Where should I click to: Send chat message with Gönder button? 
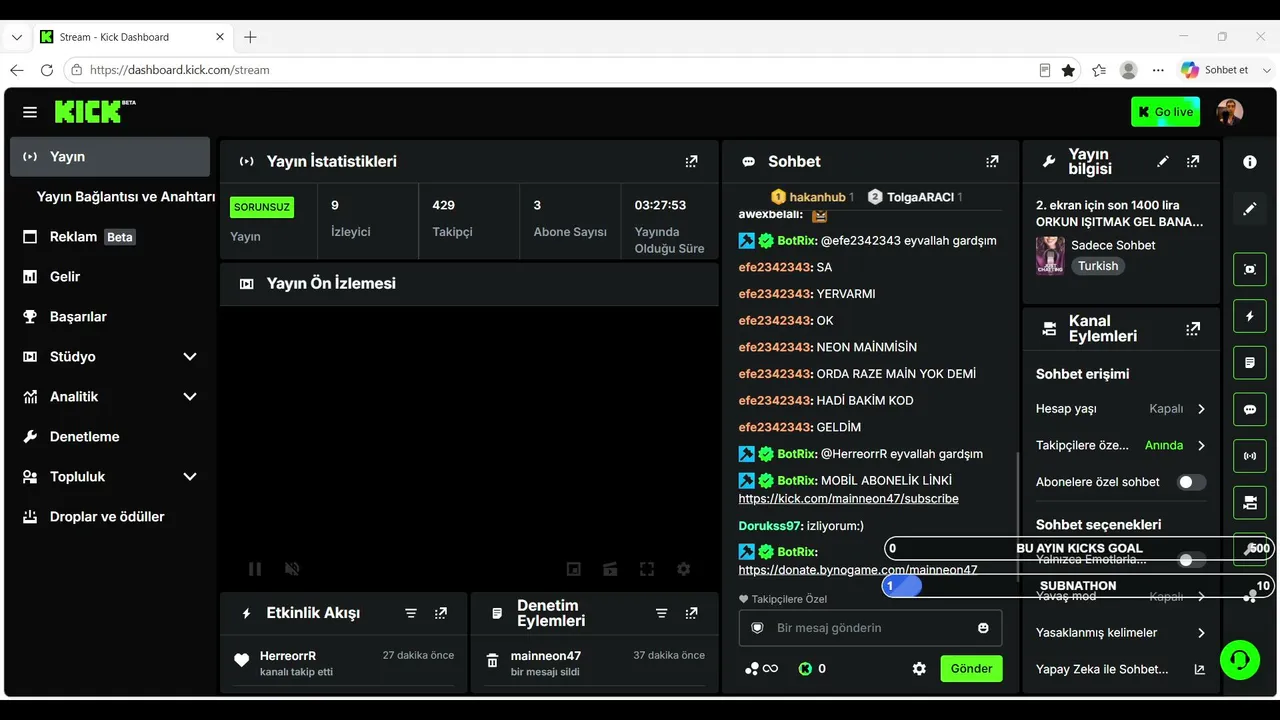click(x=971, y=669)
